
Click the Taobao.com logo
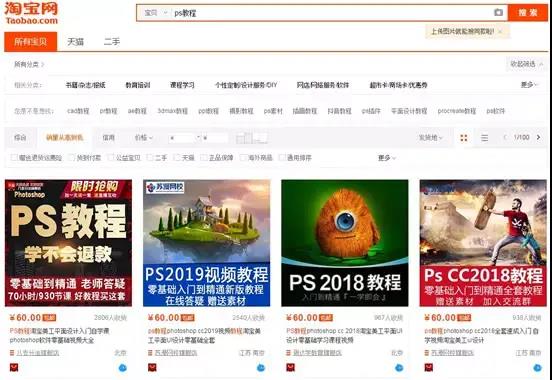(x=31, y=13)
